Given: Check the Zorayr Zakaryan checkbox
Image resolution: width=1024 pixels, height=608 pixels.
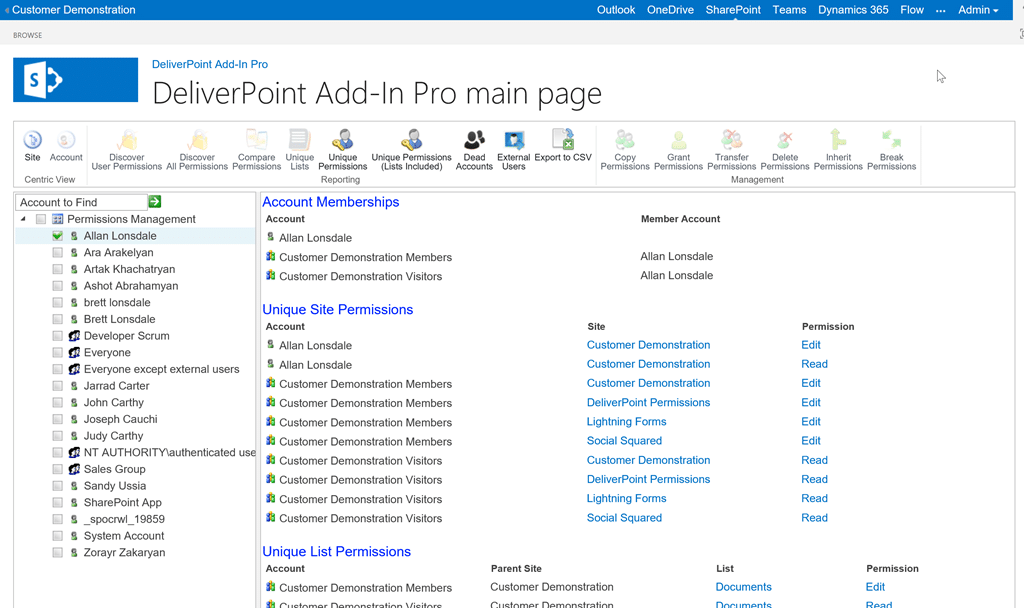Looking at the screenshot, I should (57, 552).
